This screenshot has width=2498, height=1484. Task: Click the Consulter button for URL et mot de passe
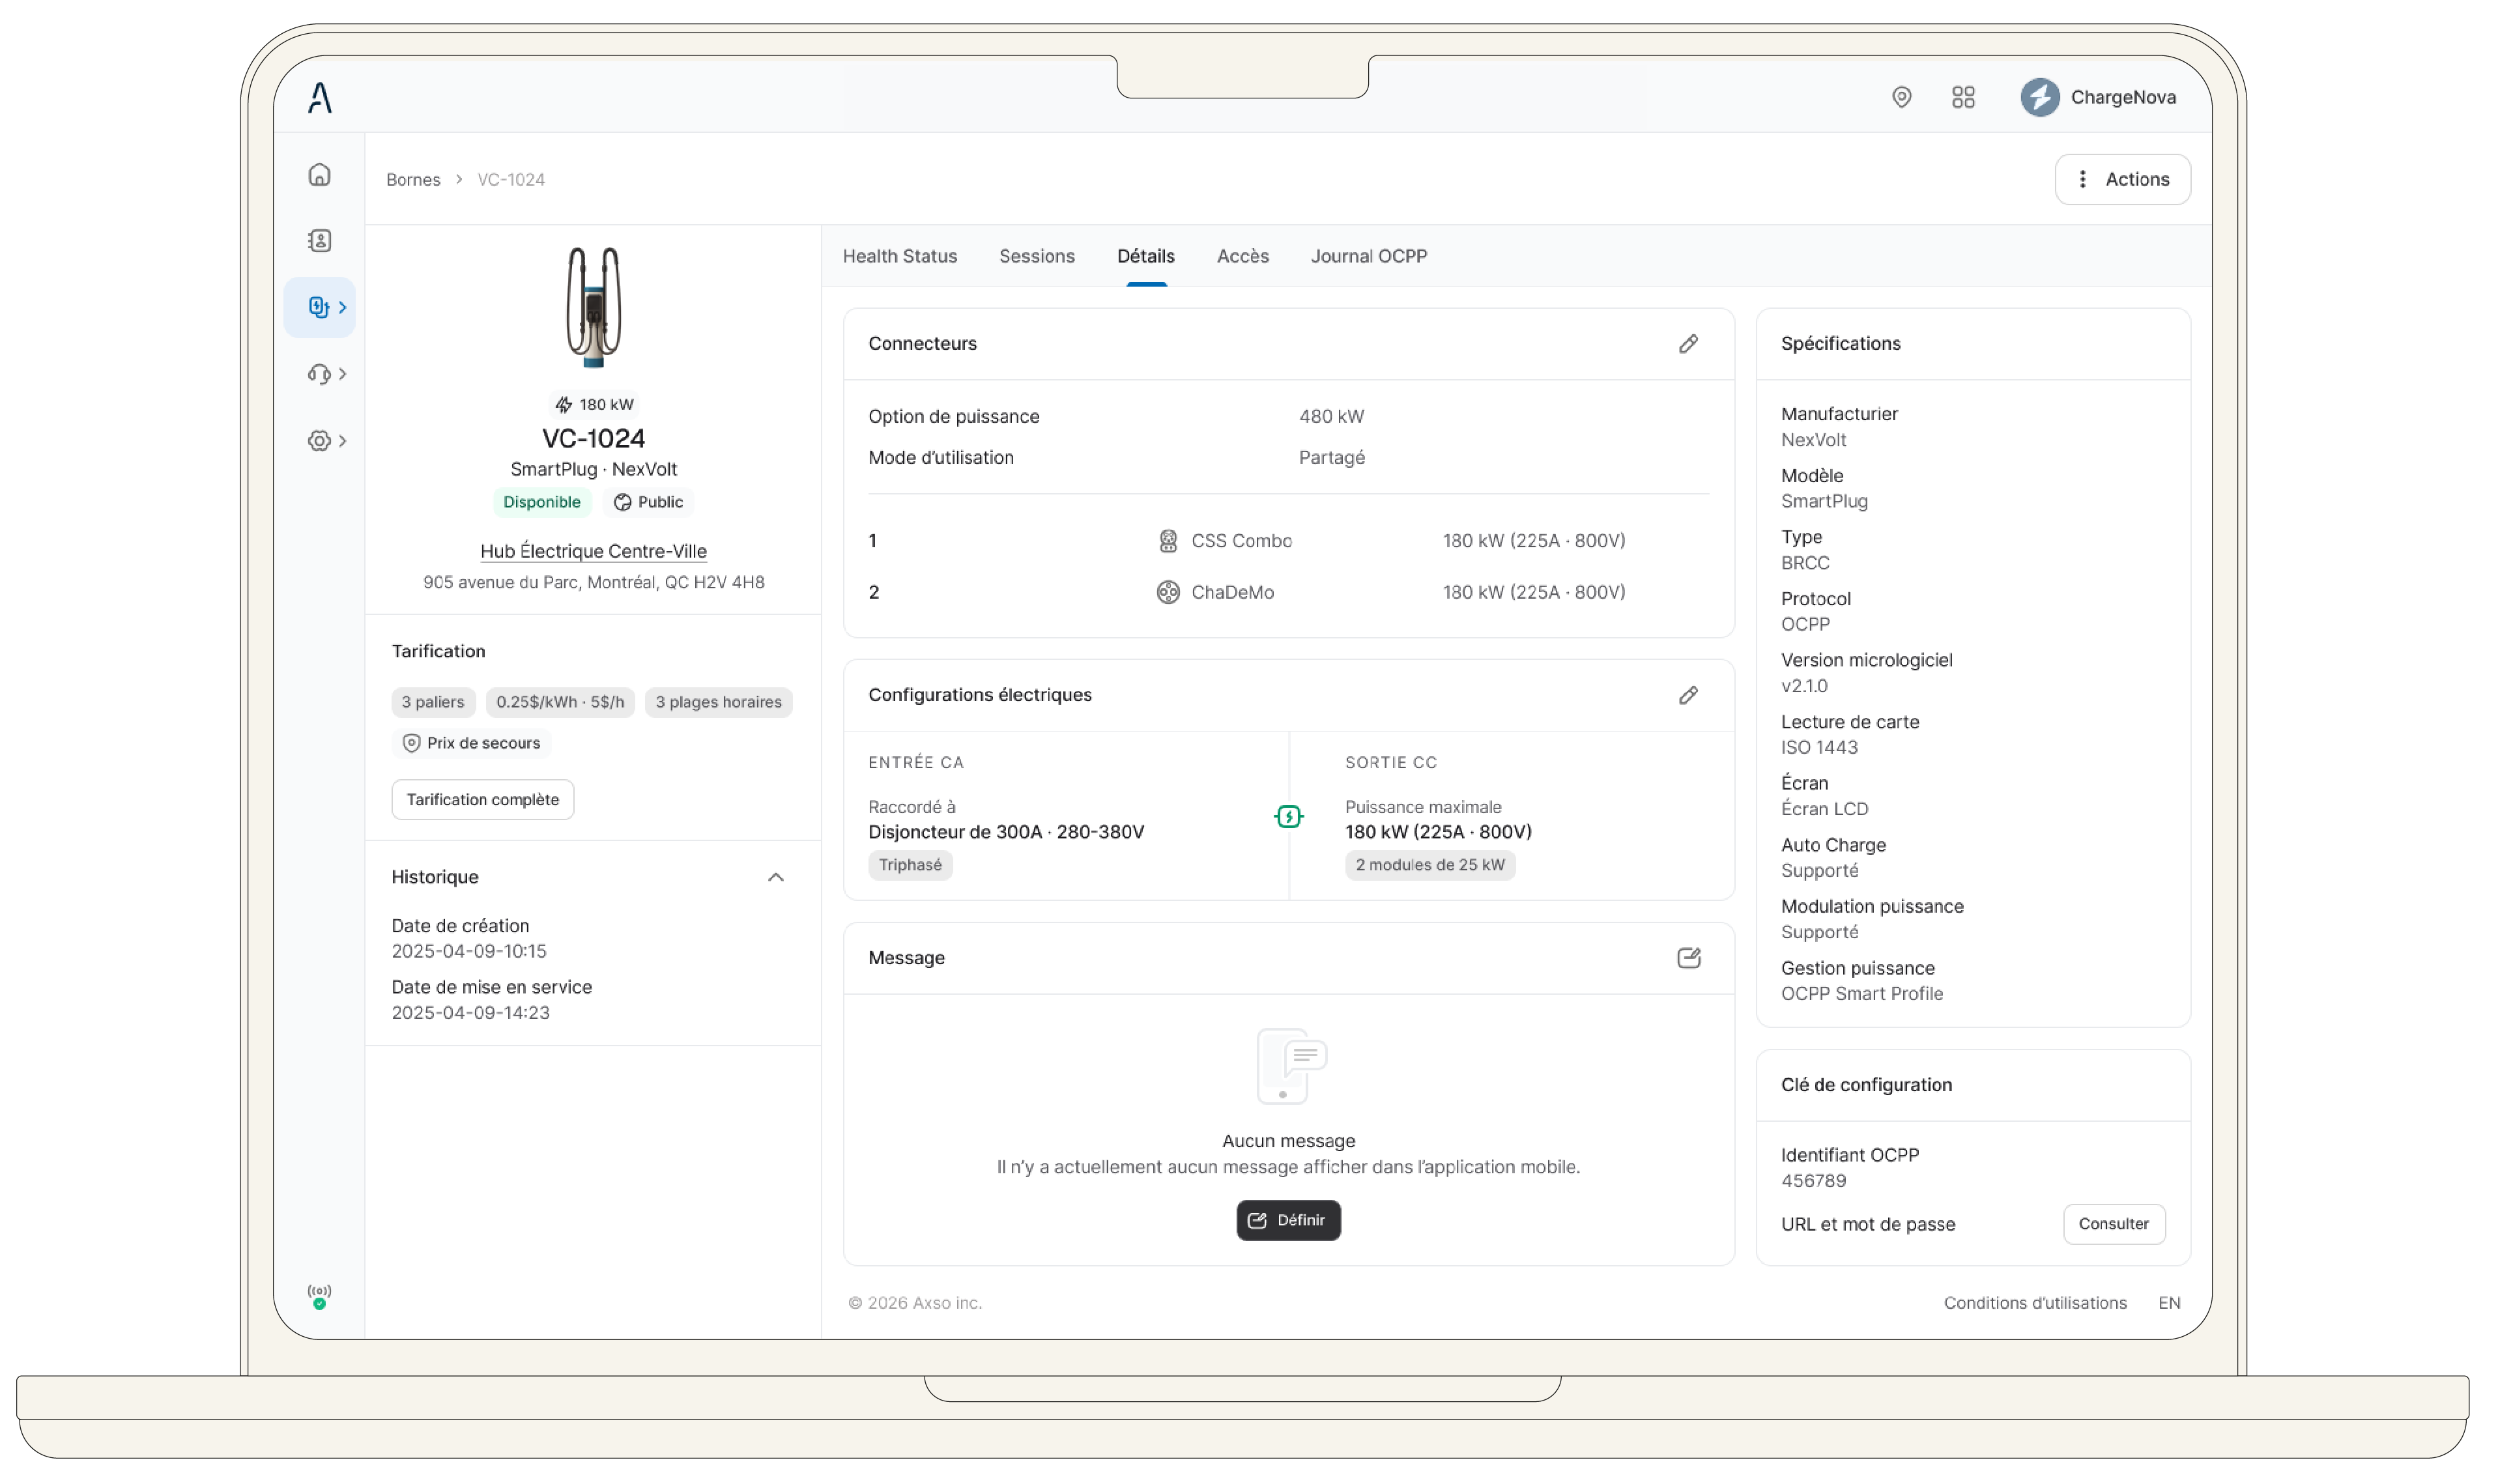(2114, 1224)
